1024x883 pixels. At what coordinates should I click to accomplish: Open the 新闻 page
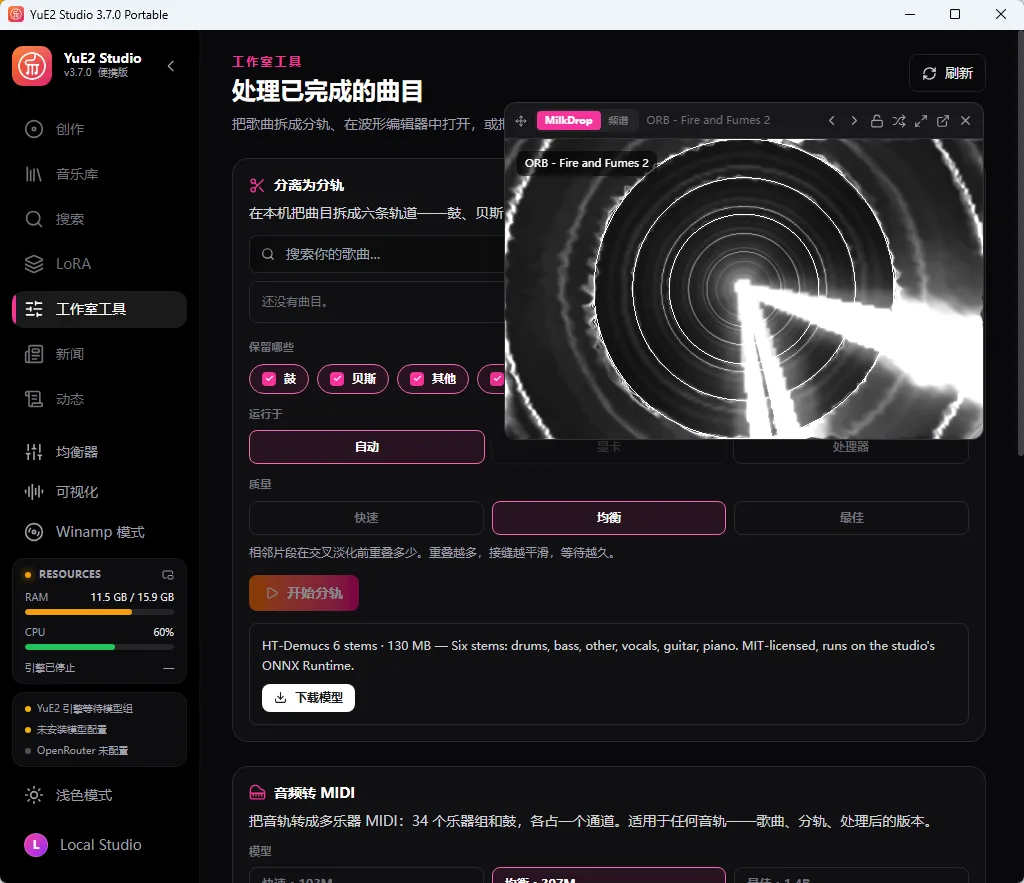click(99, 354)
